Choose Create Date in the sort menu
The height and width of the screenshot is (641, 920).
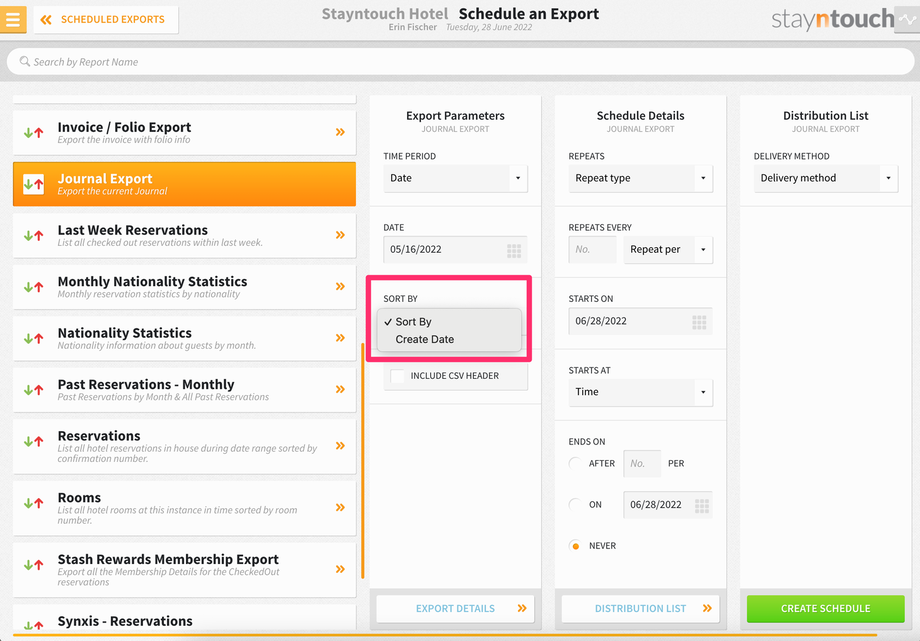(449, 339)
